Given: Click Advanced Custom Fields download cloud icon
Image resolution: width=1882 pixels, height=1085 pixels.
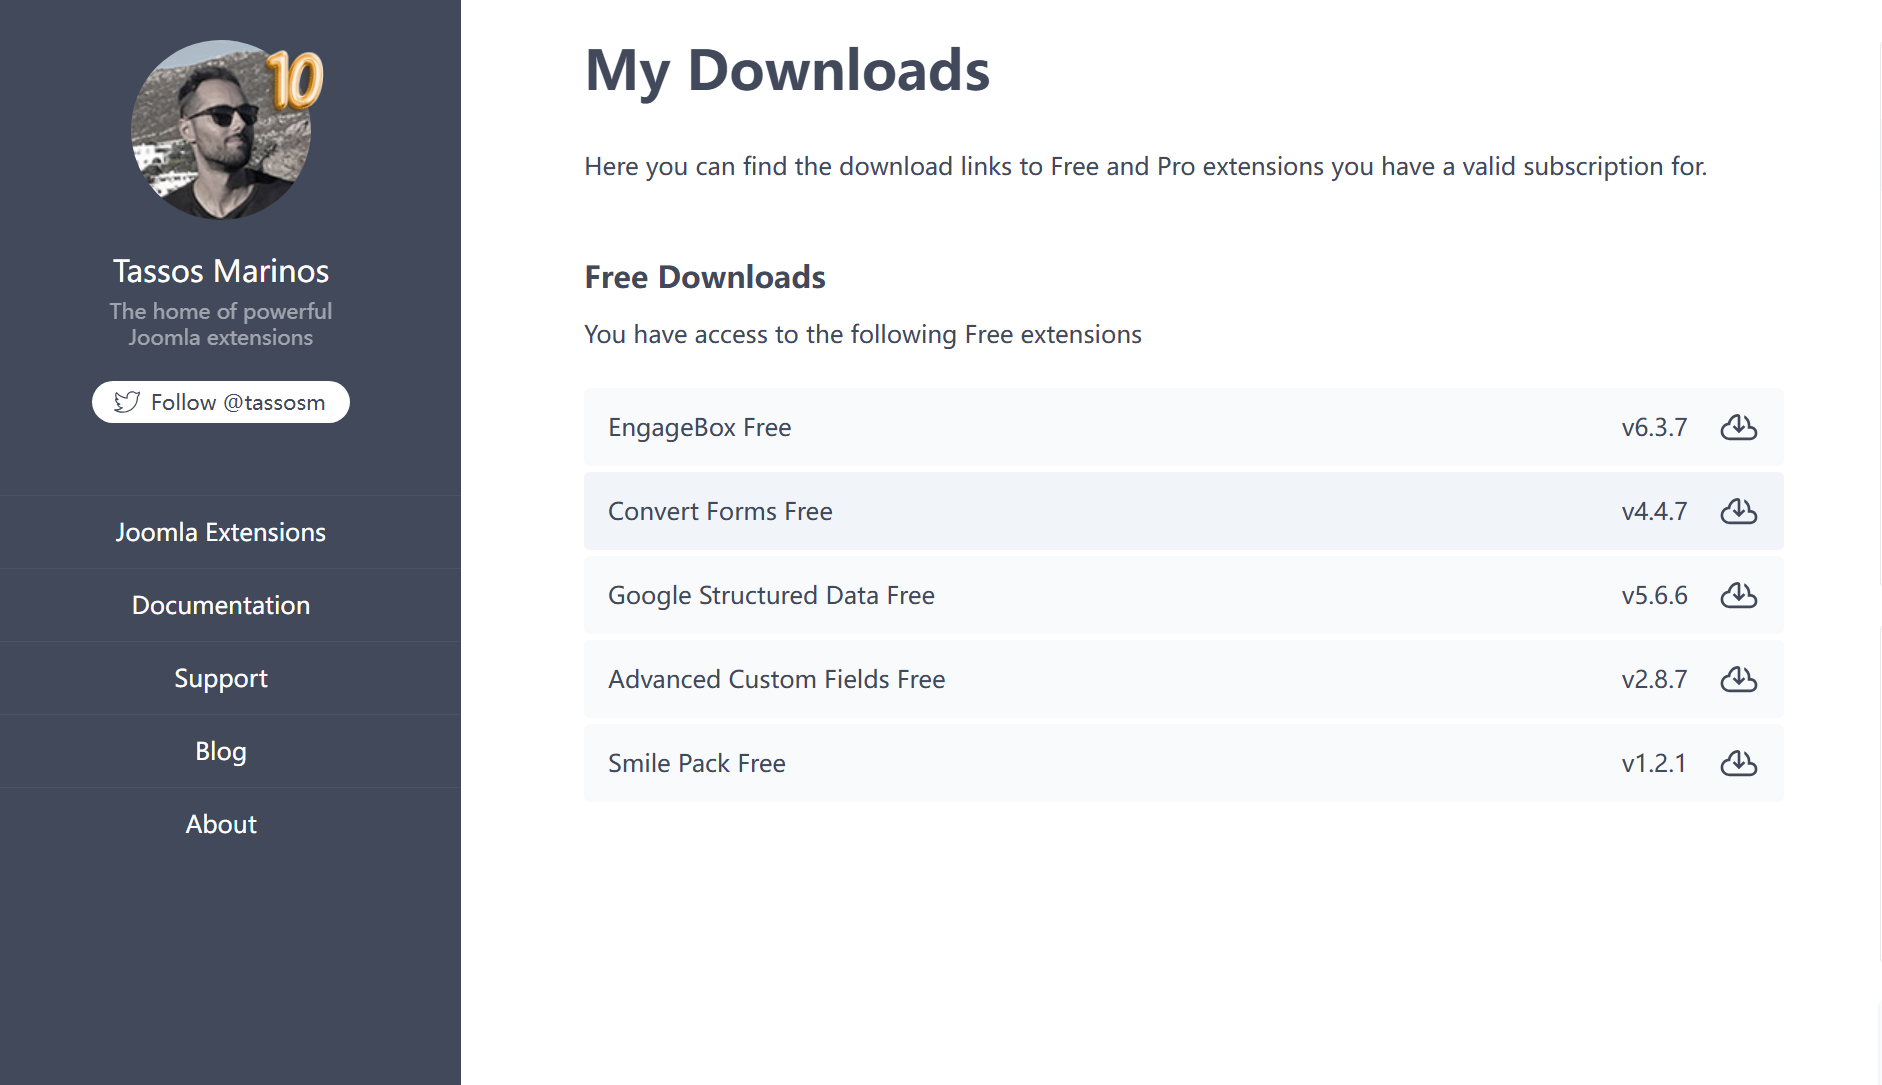Looking at the screenshot, I should (1738, 679).
